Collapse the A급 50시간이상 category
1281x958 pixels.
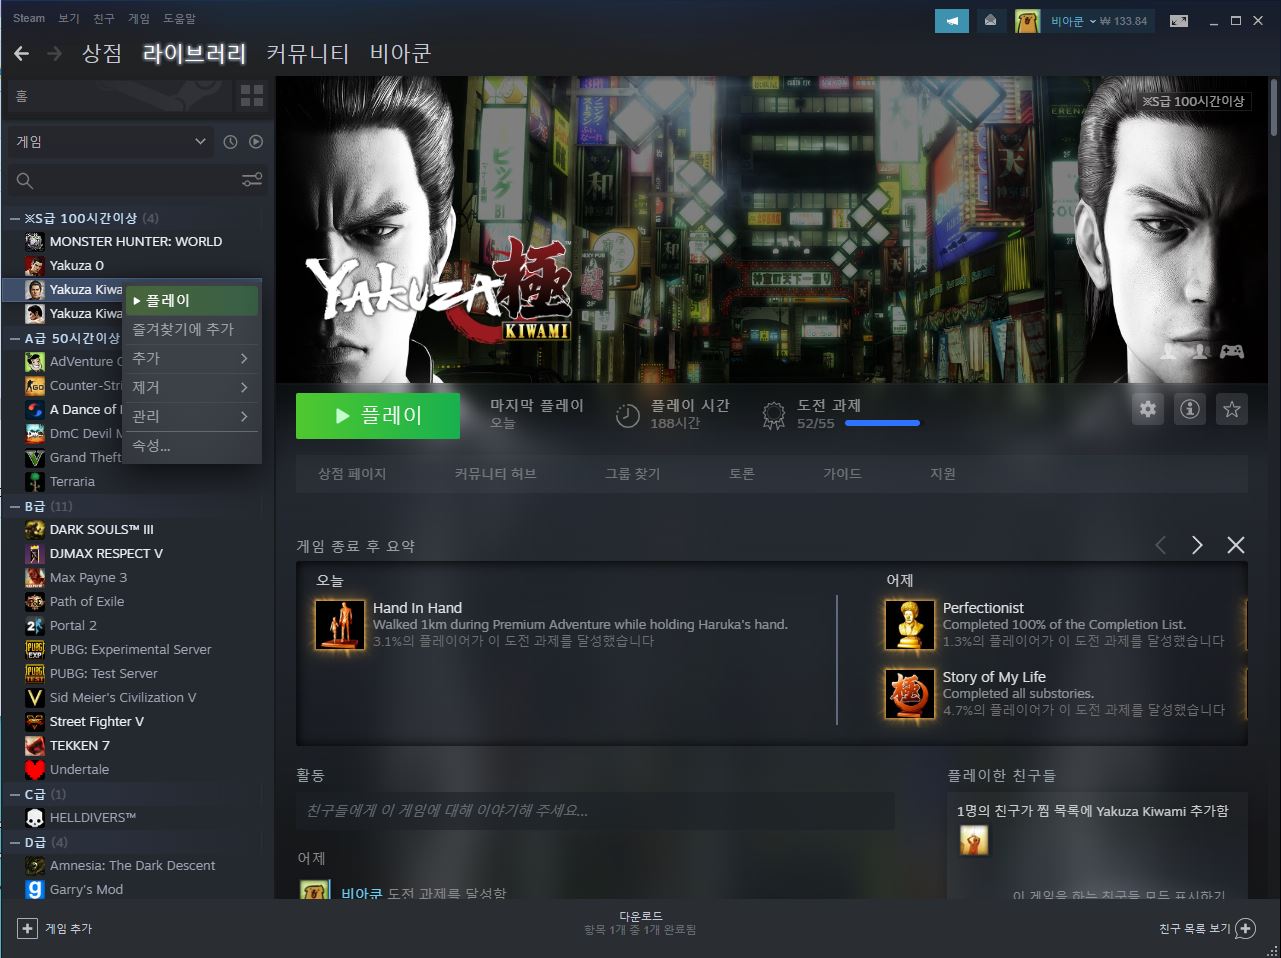tap(15, 338)
